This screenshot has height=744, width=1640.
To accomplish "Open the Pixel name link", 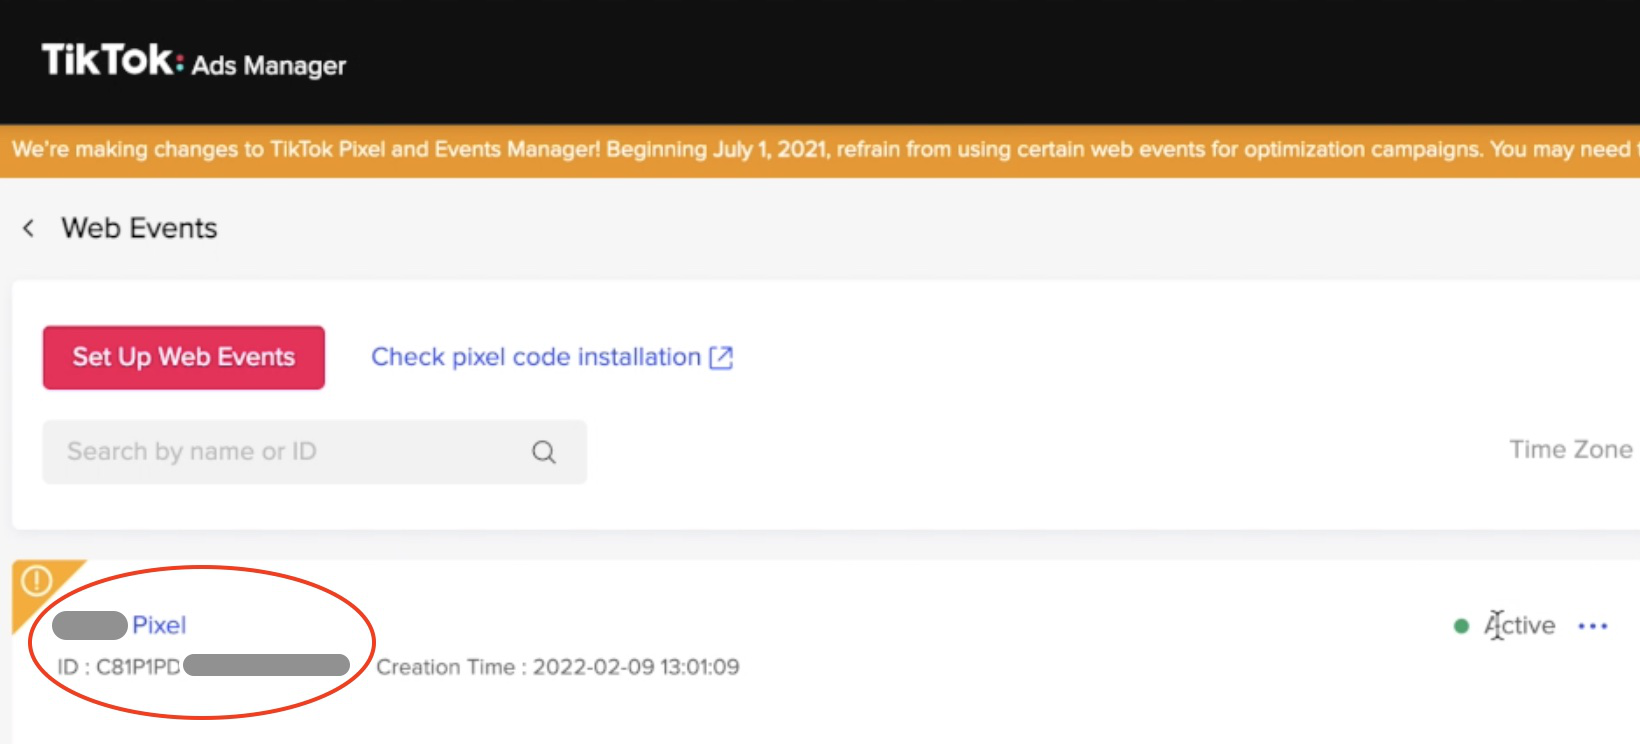I will pos(159,625).
